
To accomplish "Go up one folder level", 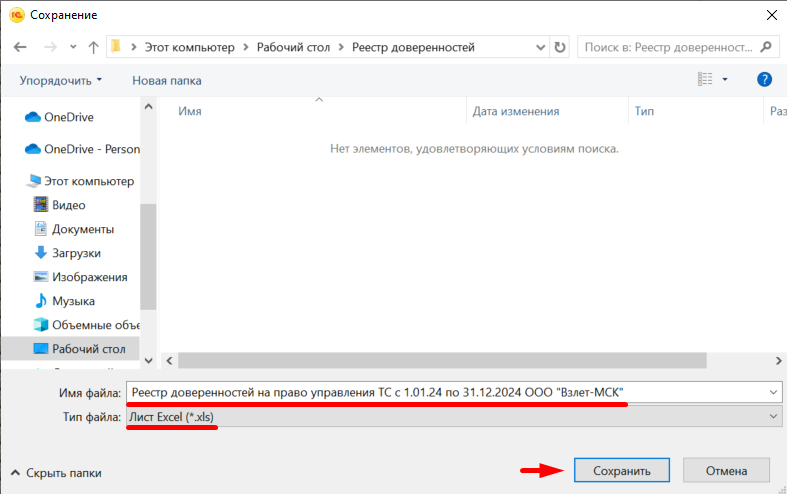I will coord(93,47).
